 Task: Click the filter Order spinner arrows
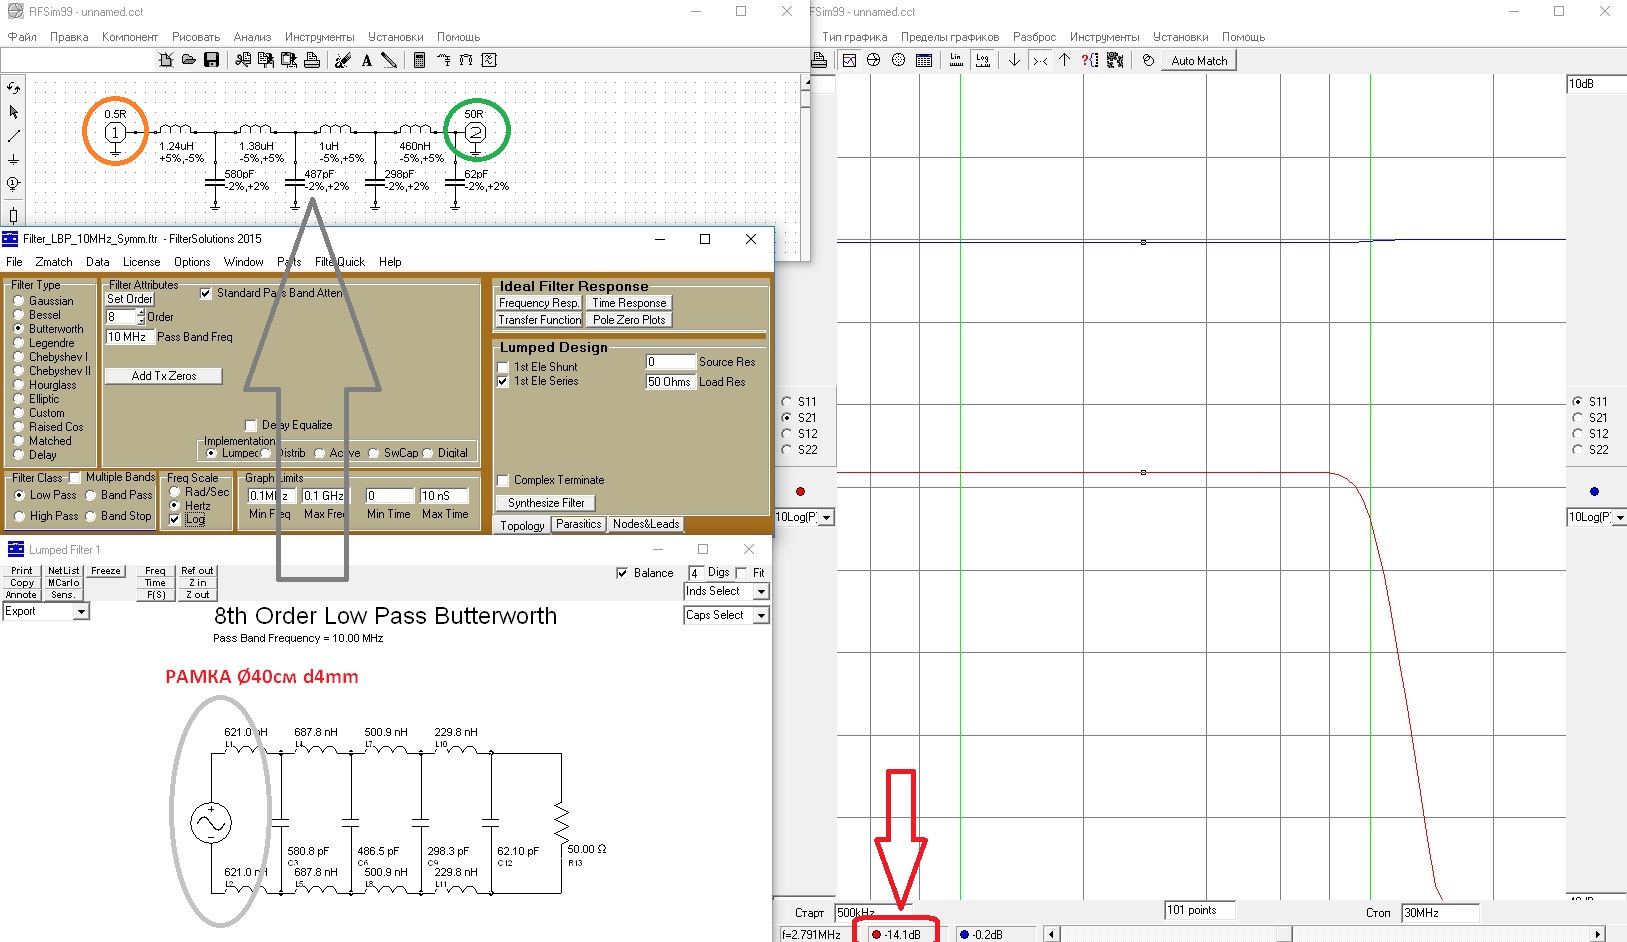(141, 317)
